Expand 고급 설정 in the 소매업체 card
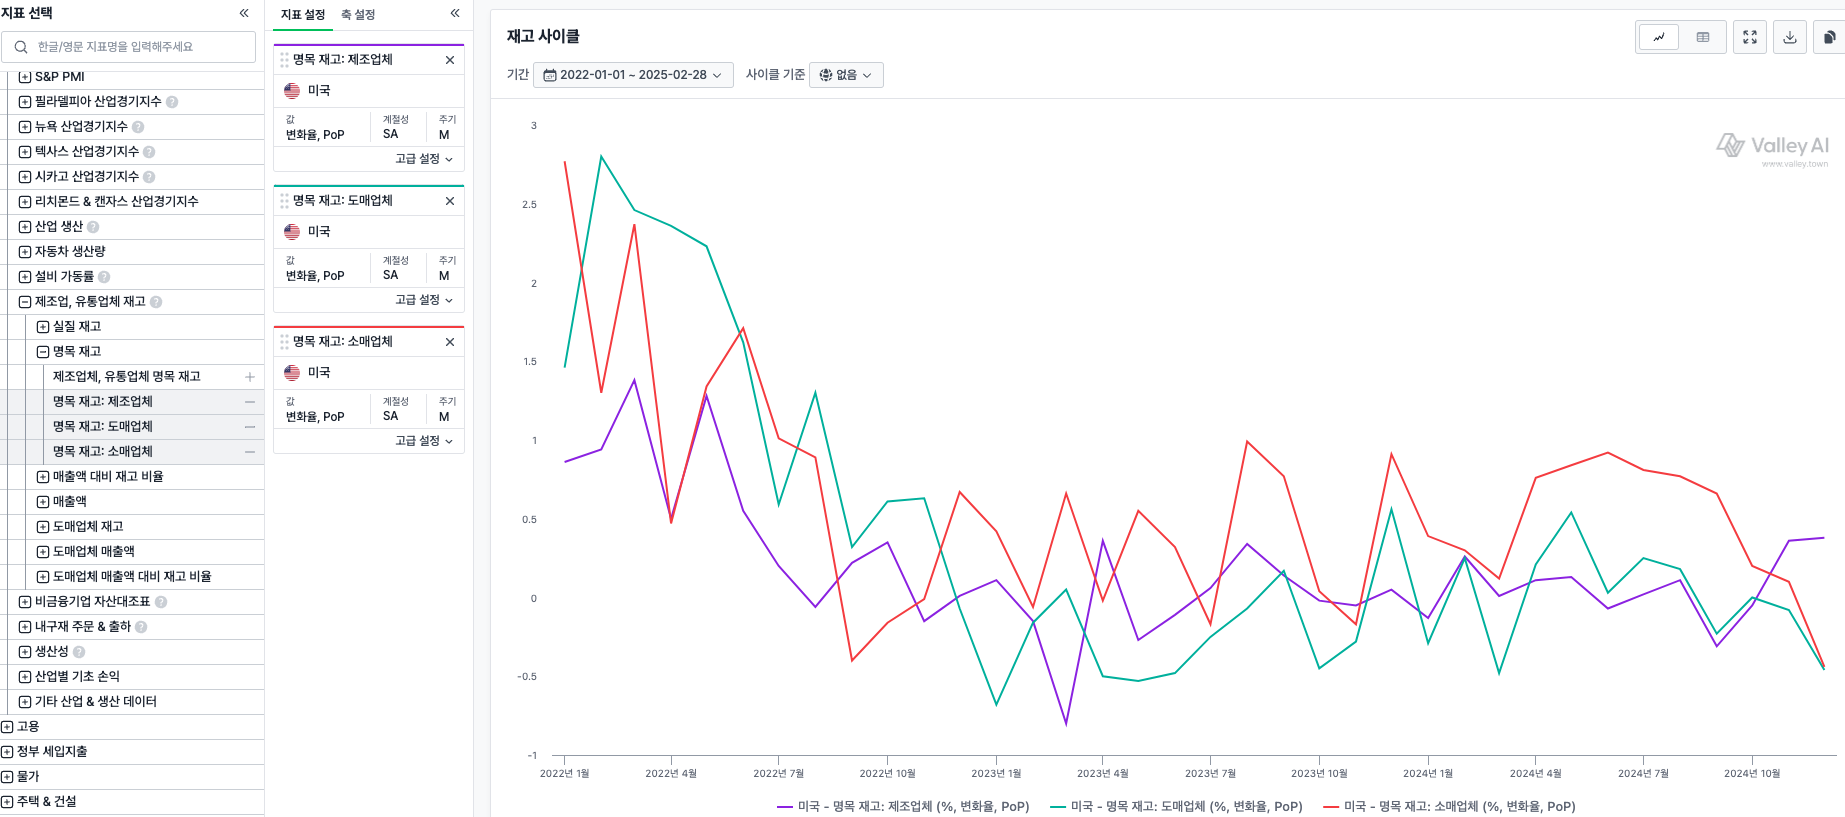Screen dimensions: 1845x817 click(x=424, y=441)
